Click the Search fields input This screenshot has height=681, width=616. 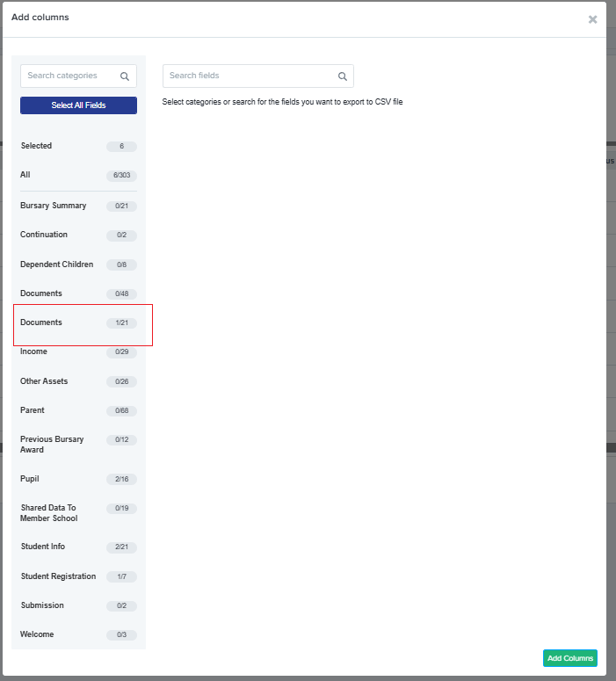pos(258,76)
